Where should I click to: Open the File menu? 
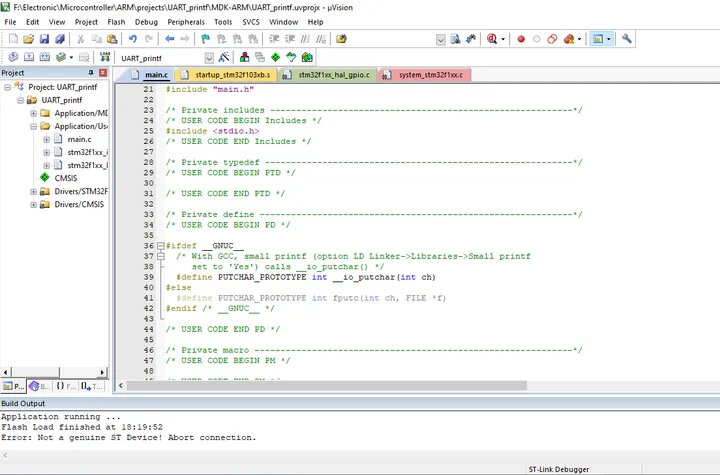[10, 22]
